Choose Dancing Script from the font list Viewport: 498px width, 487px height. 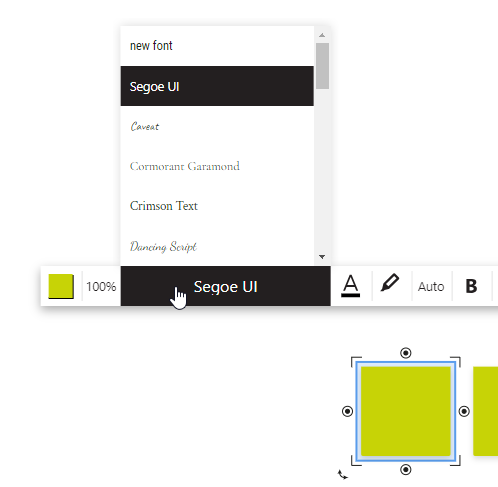217,246
